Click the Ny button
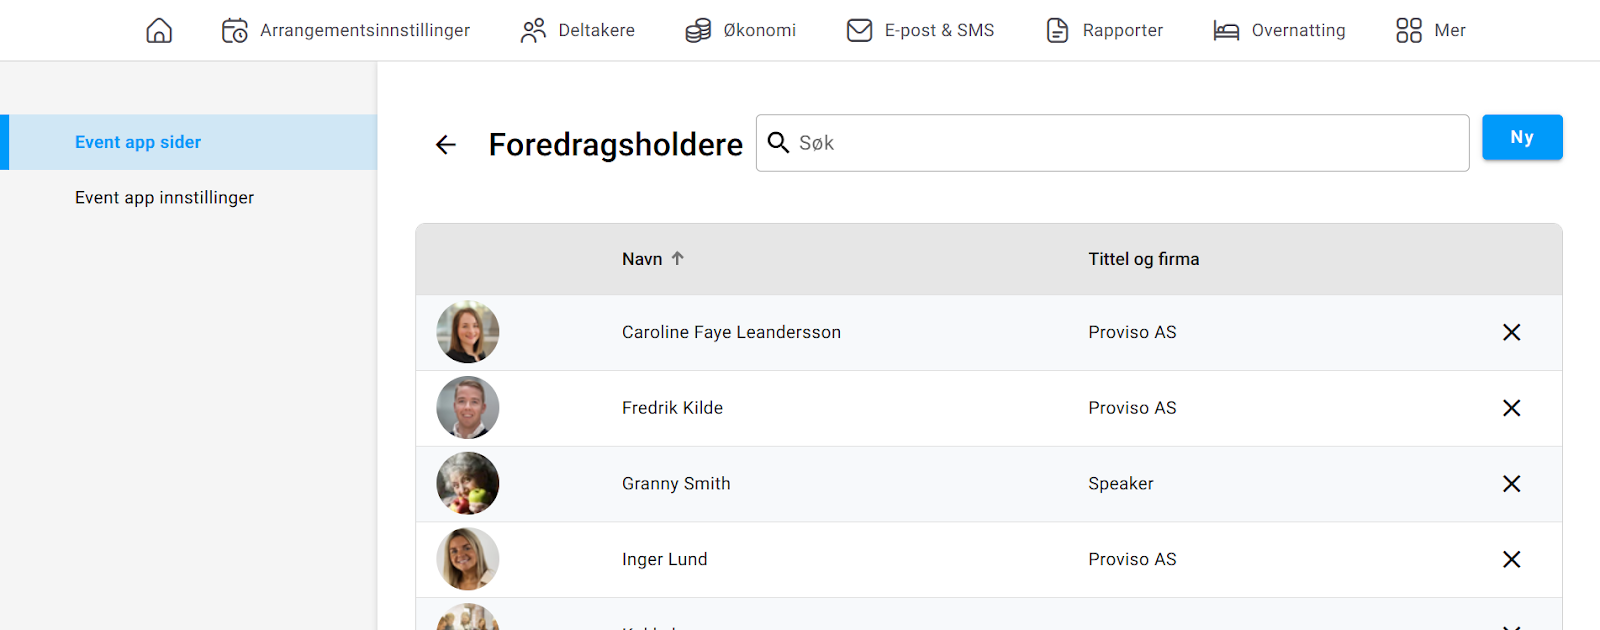Viewport: 1600px width, 630px height. click(x=1522, y=137)
